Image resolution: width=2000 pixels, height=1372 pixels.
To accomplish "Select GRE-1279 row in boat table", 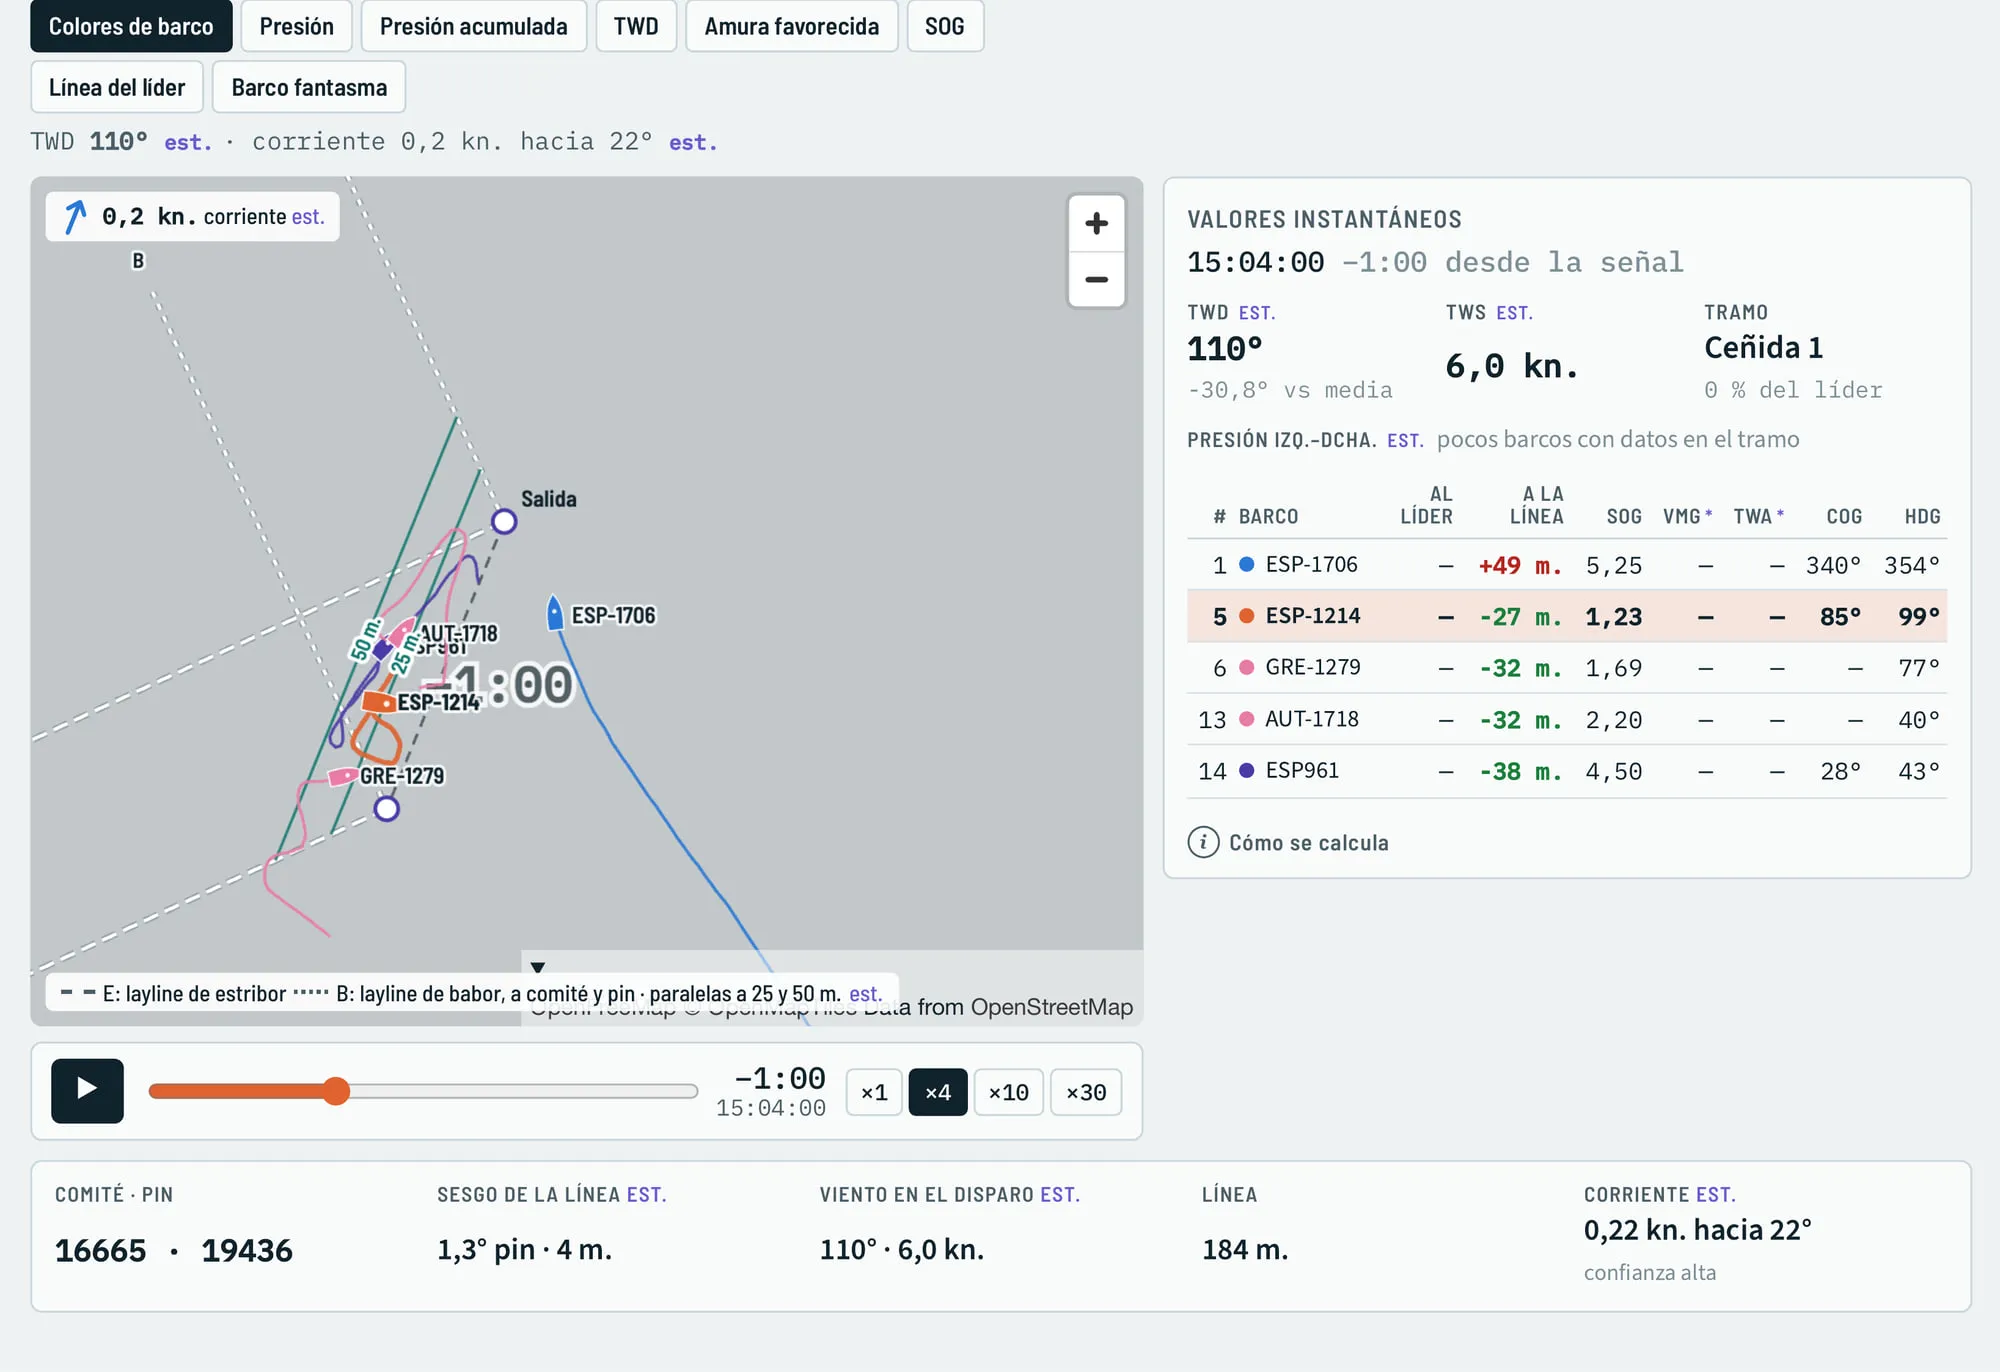I will 1567,668.
